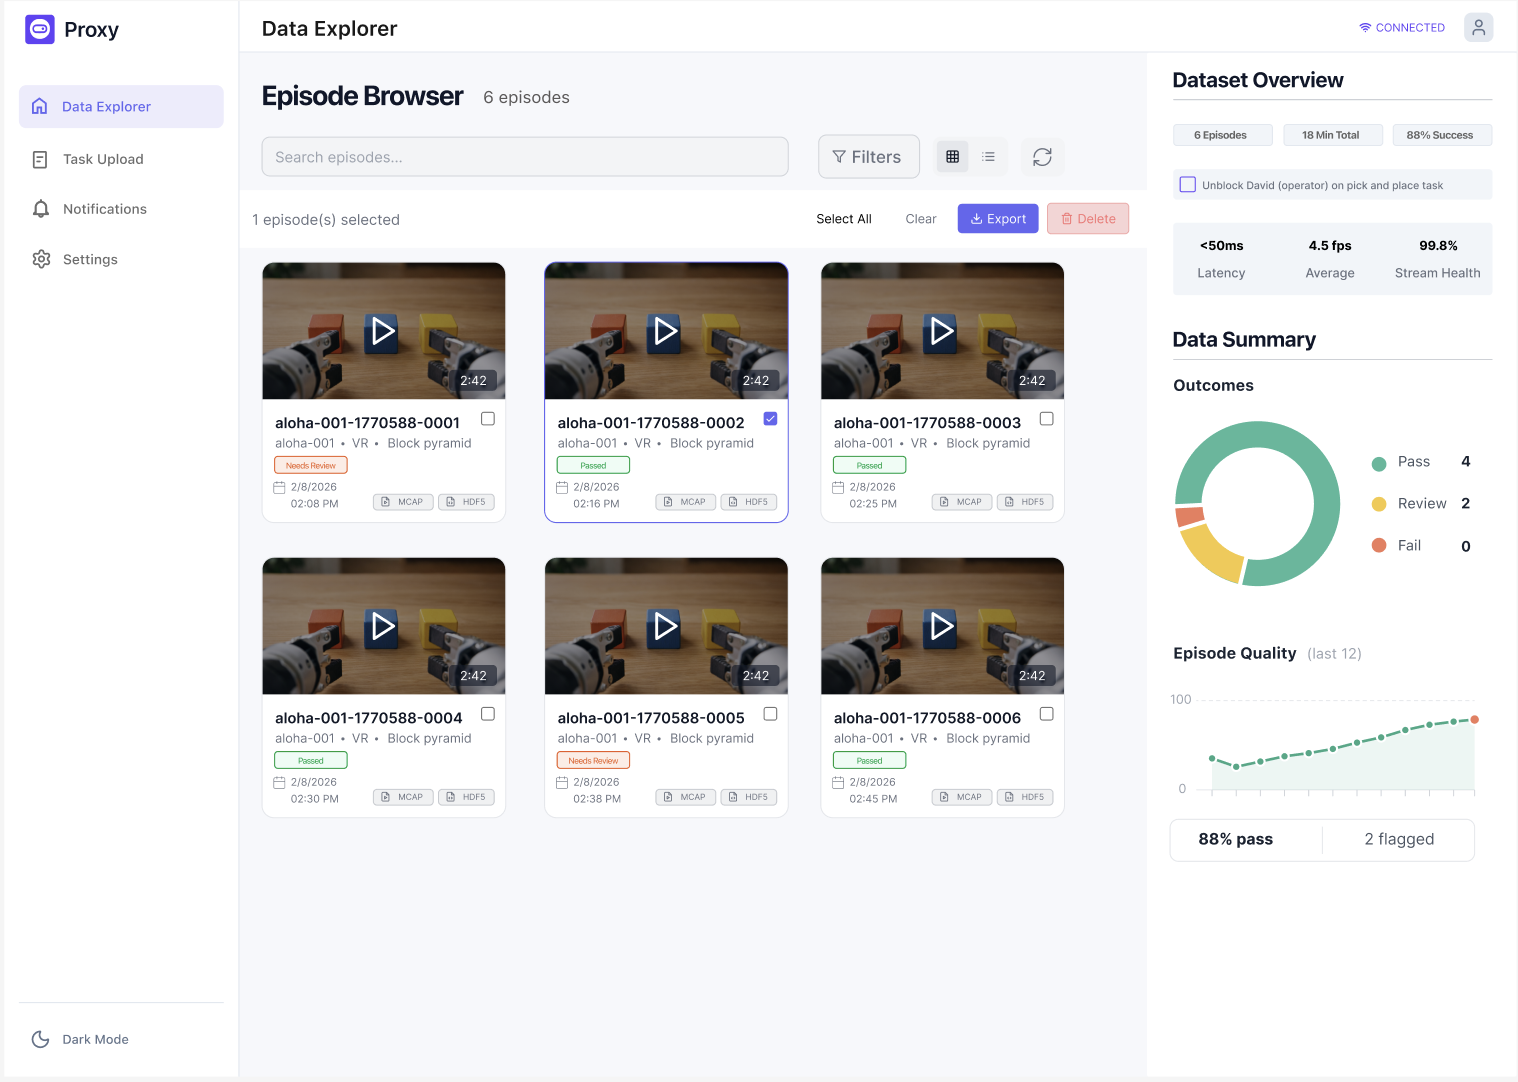Refresh the episode list
The width and height of the screenshot is (1518, 1082).
(x=1042, y=157)
